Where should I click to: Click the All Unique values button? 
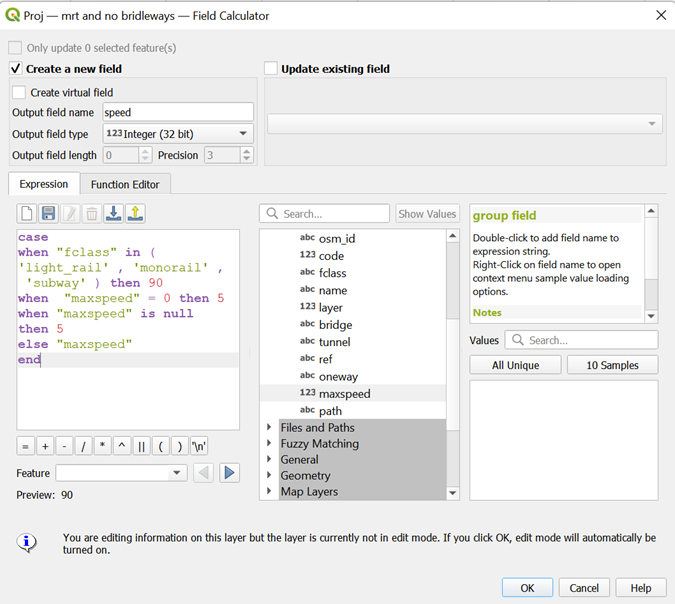(x=515, y=365)
